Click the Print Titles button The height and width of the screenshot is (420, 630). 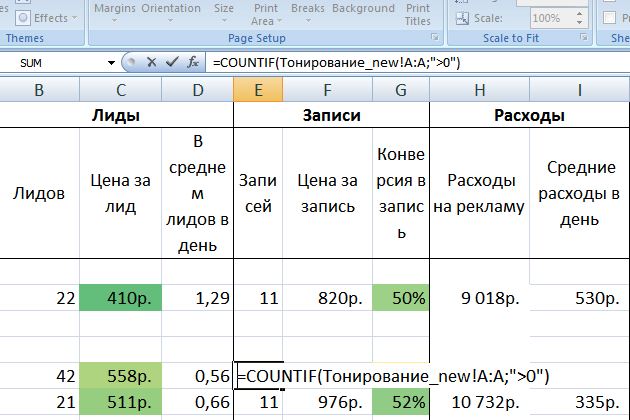click(x=418, y=14)
